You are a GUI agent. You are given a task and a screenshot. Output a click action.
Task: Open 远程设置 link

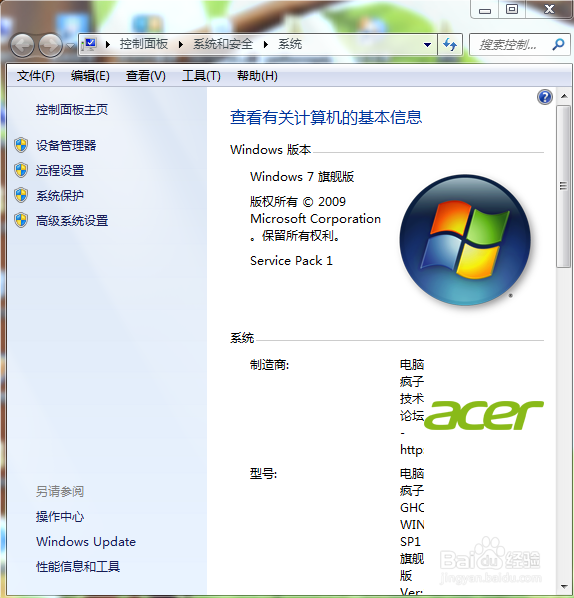(60, 170)
